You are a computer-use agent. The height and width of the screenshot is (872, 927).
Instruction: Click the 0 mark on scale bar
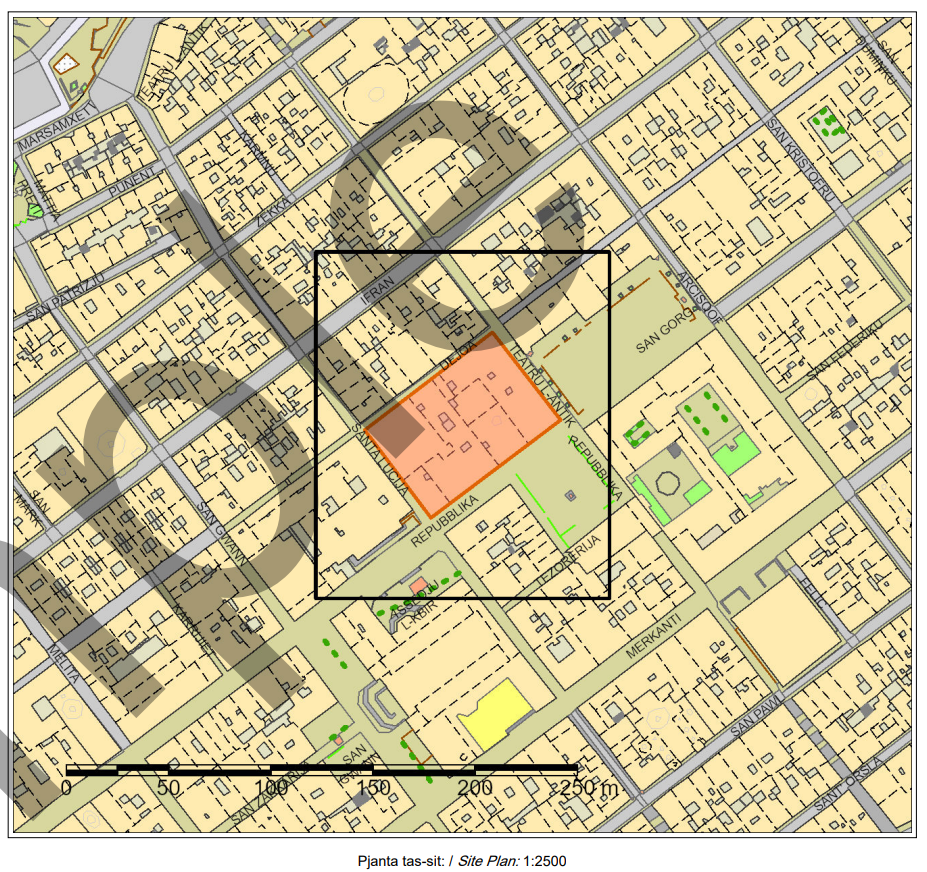pyautogui.click(x=66, y=787)
